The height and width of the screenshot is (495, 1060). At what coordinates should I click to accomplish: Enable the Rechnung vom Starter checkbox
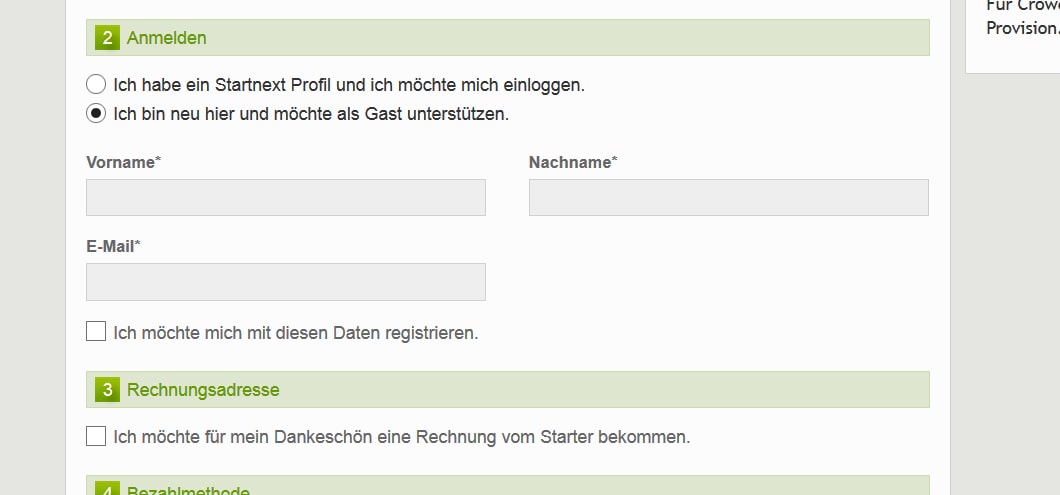pyautogui.click(x=96, y=436)
